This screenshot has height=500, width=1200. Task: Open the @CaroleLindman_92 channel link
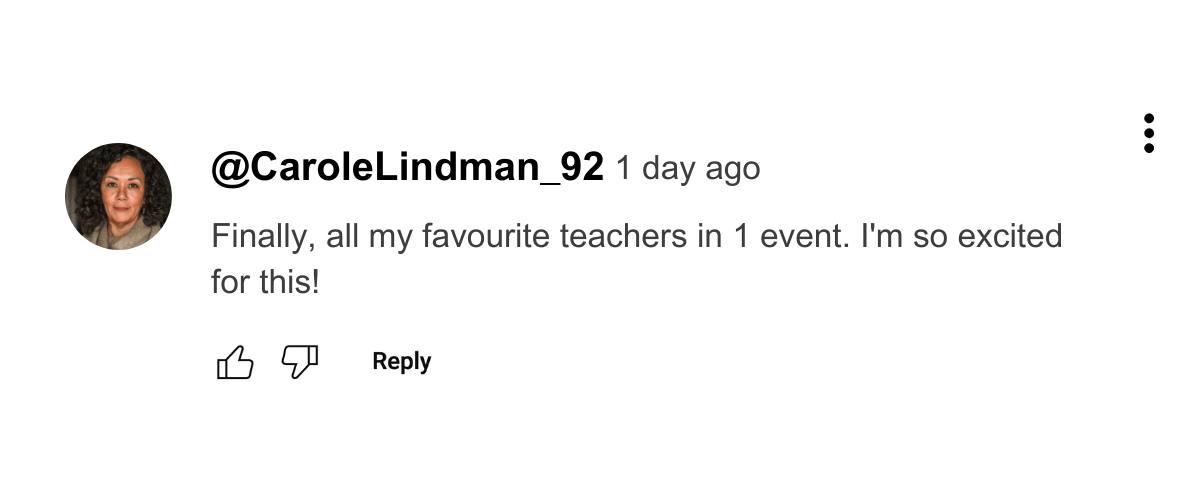click(x=408, y=168)
